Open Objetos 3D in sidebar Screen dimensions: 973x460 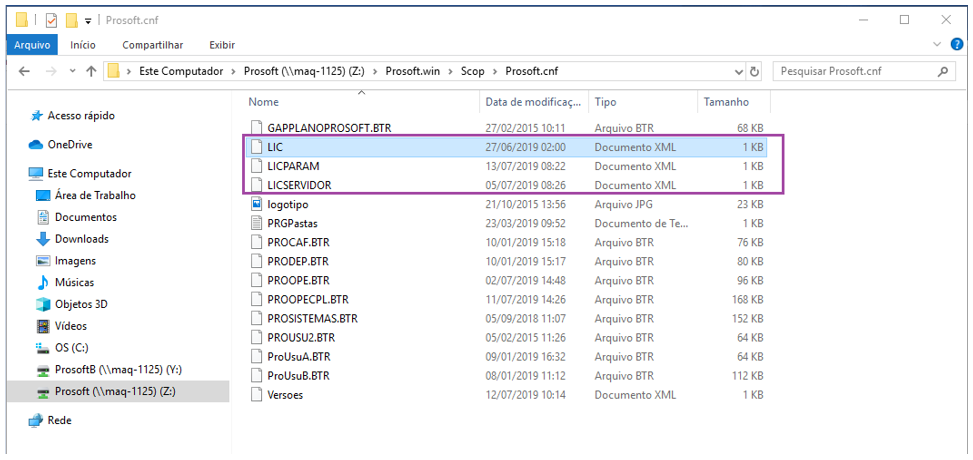tap(79, 304)
